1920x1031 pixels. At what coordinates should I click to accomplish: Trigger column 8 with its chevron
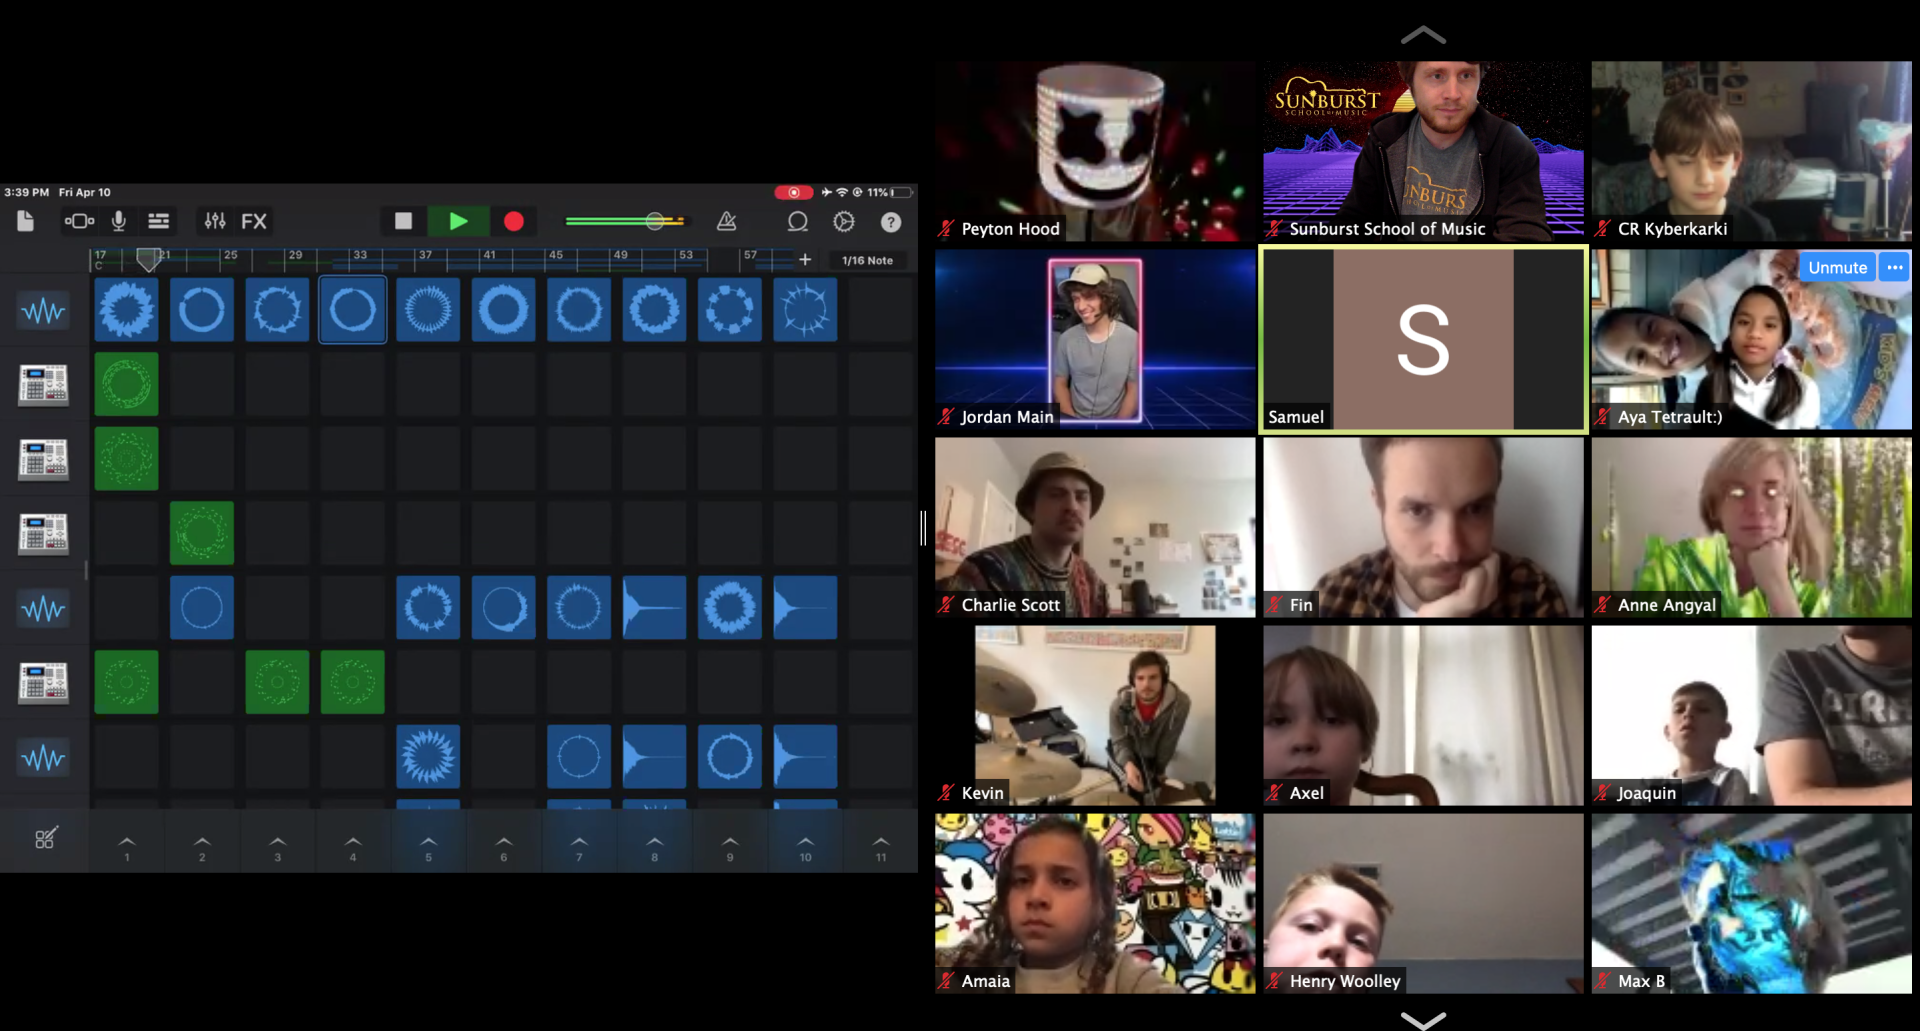point(655,846)
